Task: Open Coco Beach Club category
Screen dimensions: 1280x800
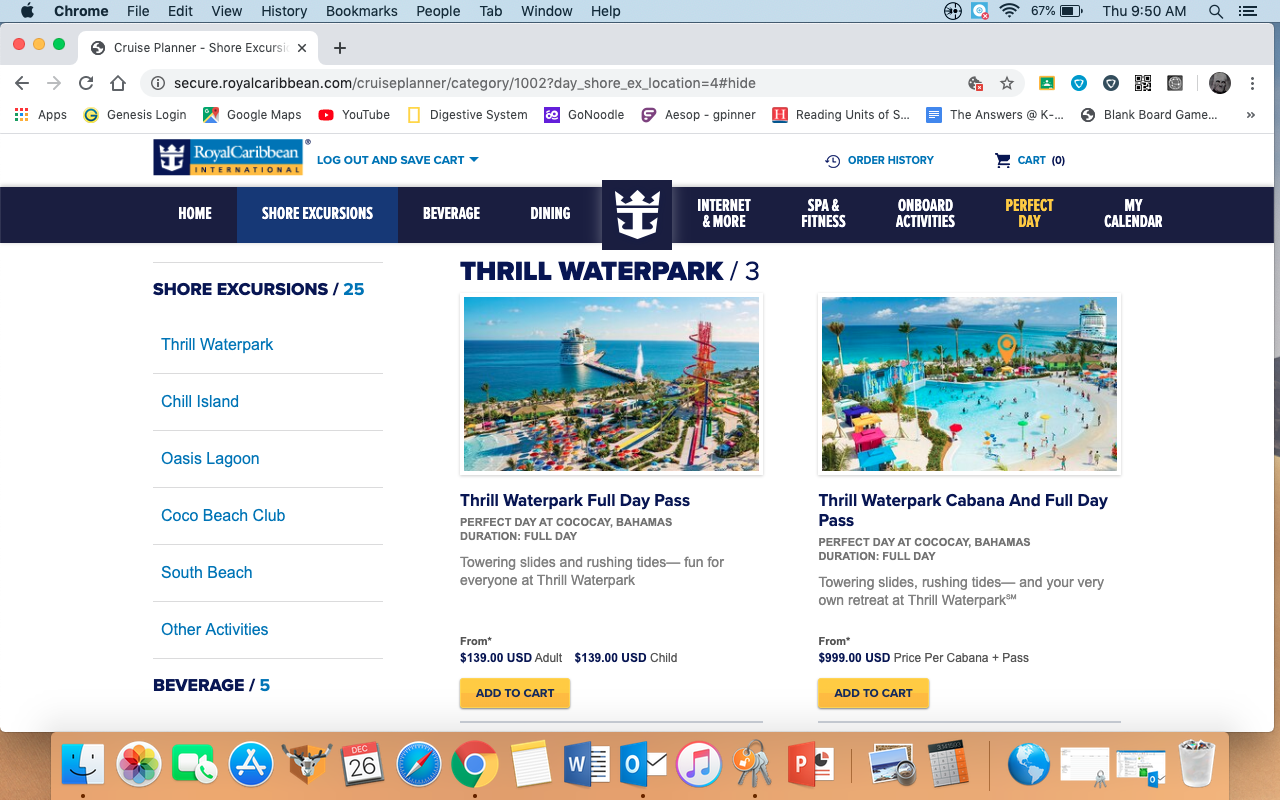Action: tap(223, 515)
